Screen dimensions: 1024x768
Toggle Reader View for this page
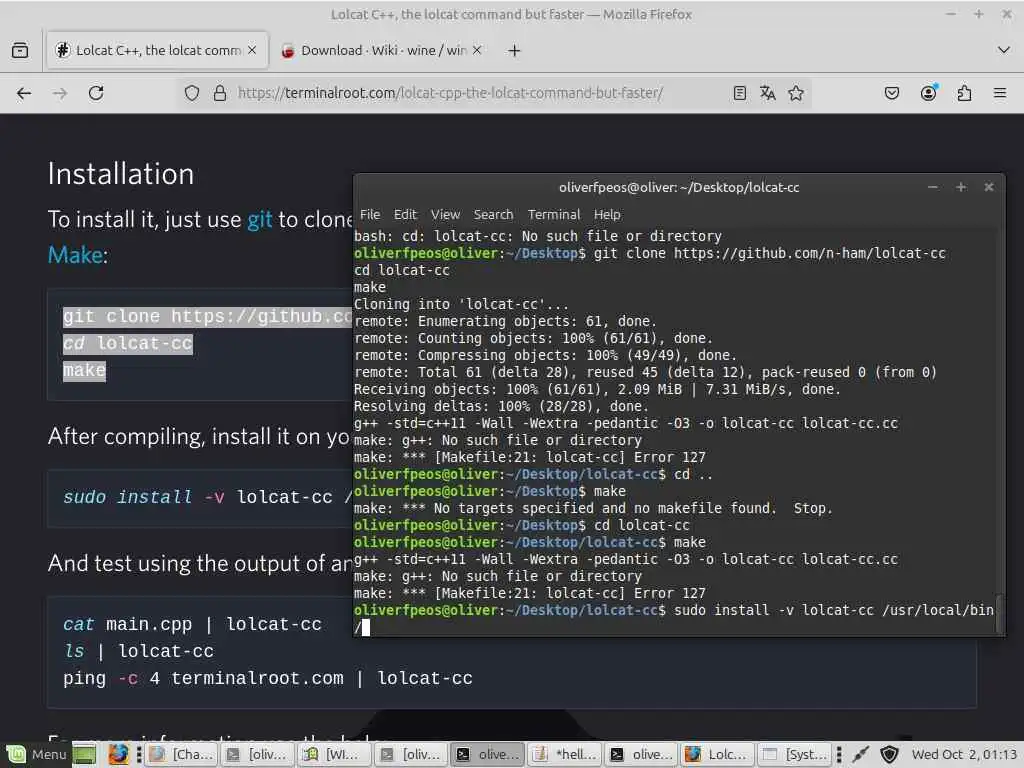tap(739, 93)
